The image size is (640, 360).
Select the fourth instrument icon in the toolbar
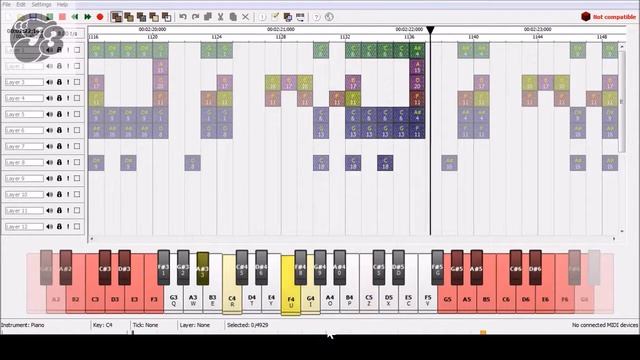point(154,17)
